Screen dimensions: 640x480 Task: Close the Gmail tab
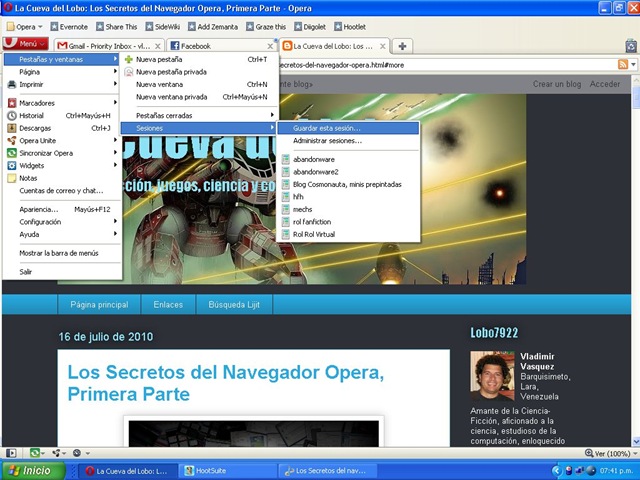[158, 47]
